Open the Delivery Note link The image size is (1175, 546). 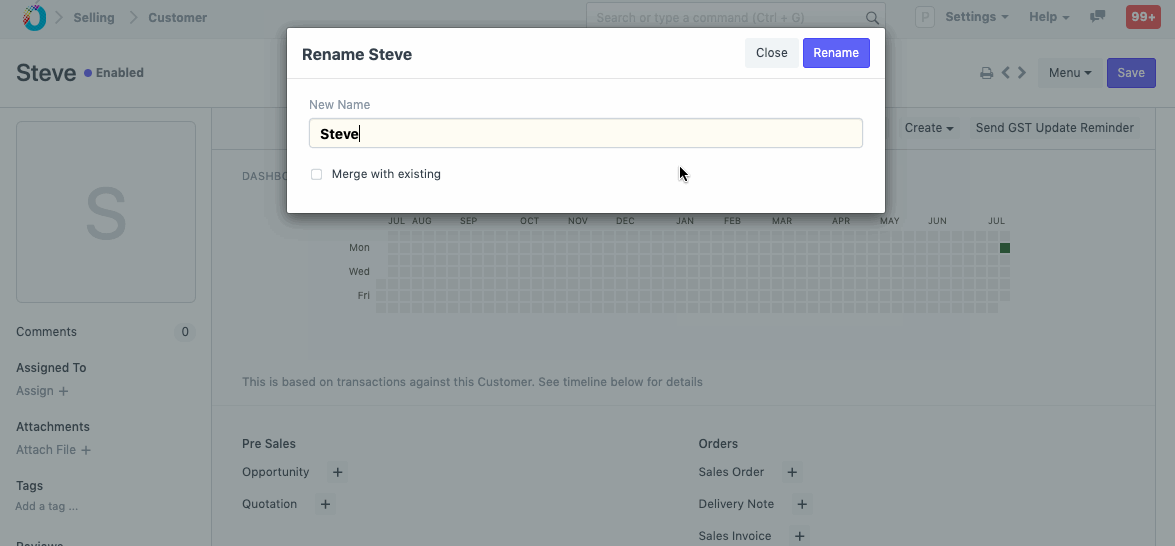pos(736,504)
